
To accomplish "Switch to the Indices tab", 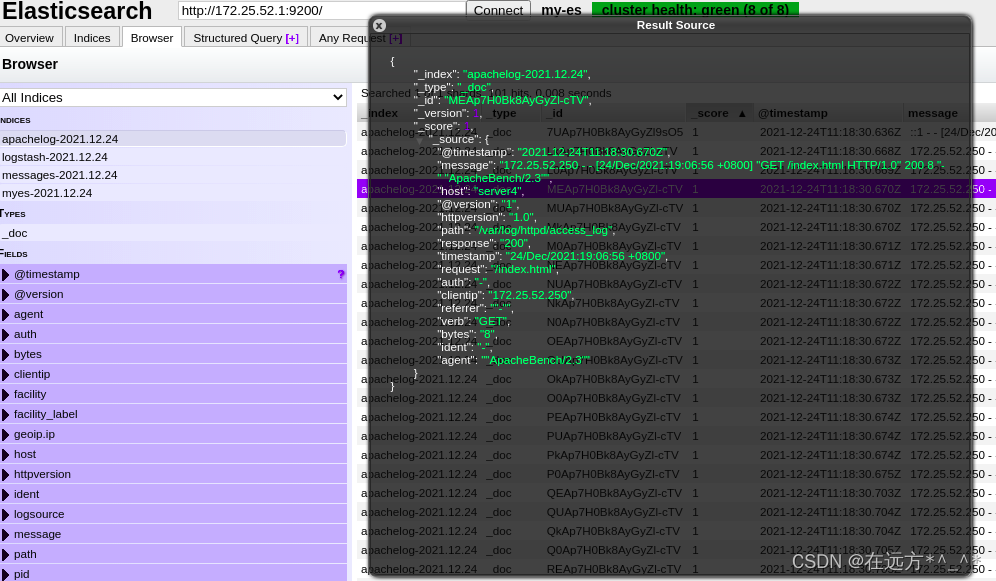I will [x=92, y=38].
